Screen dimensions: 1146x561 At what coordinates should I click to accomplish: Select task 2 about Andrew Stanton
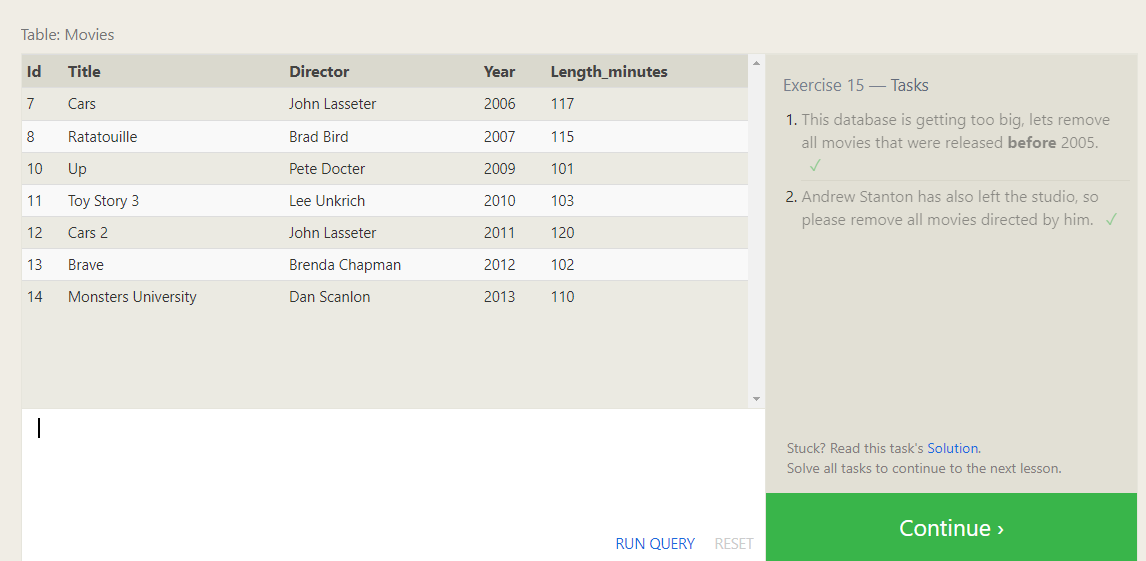[949, 209]
